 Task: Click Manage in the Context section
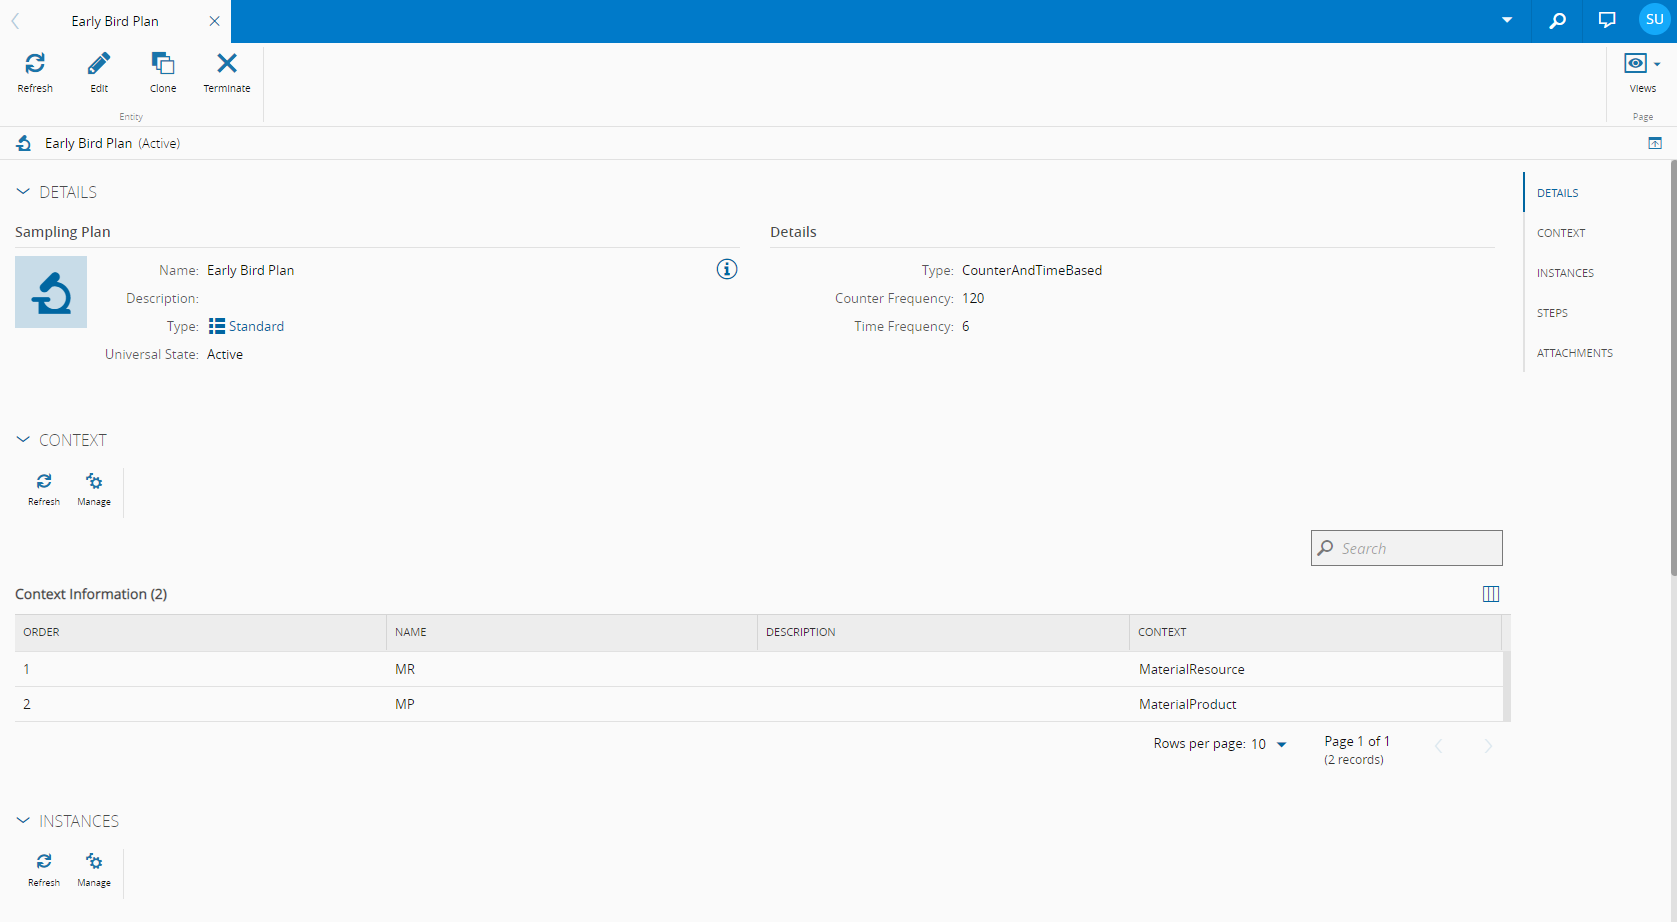[x=94, y=489]
